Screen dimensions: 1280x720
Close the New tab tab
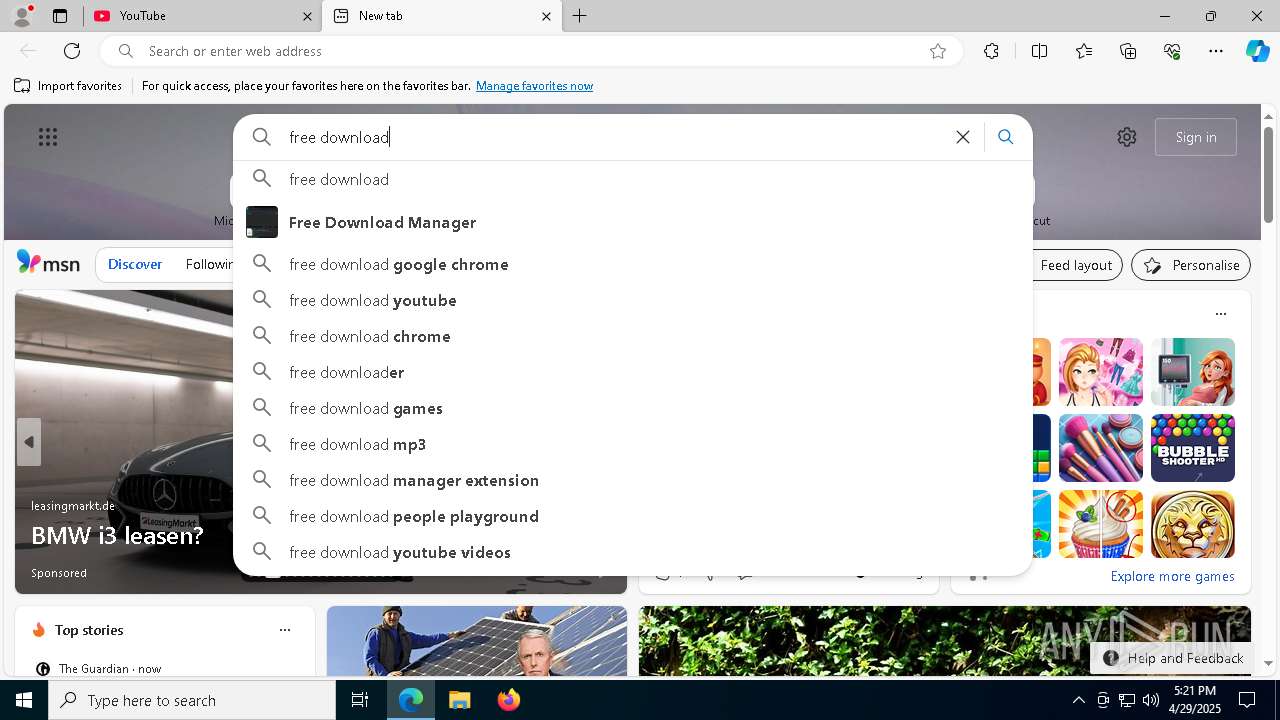[546, 16]
